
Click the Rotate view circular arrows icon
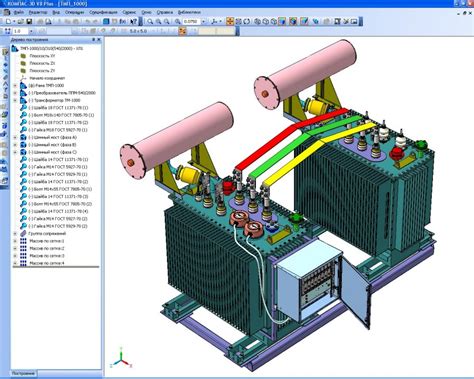247,22
